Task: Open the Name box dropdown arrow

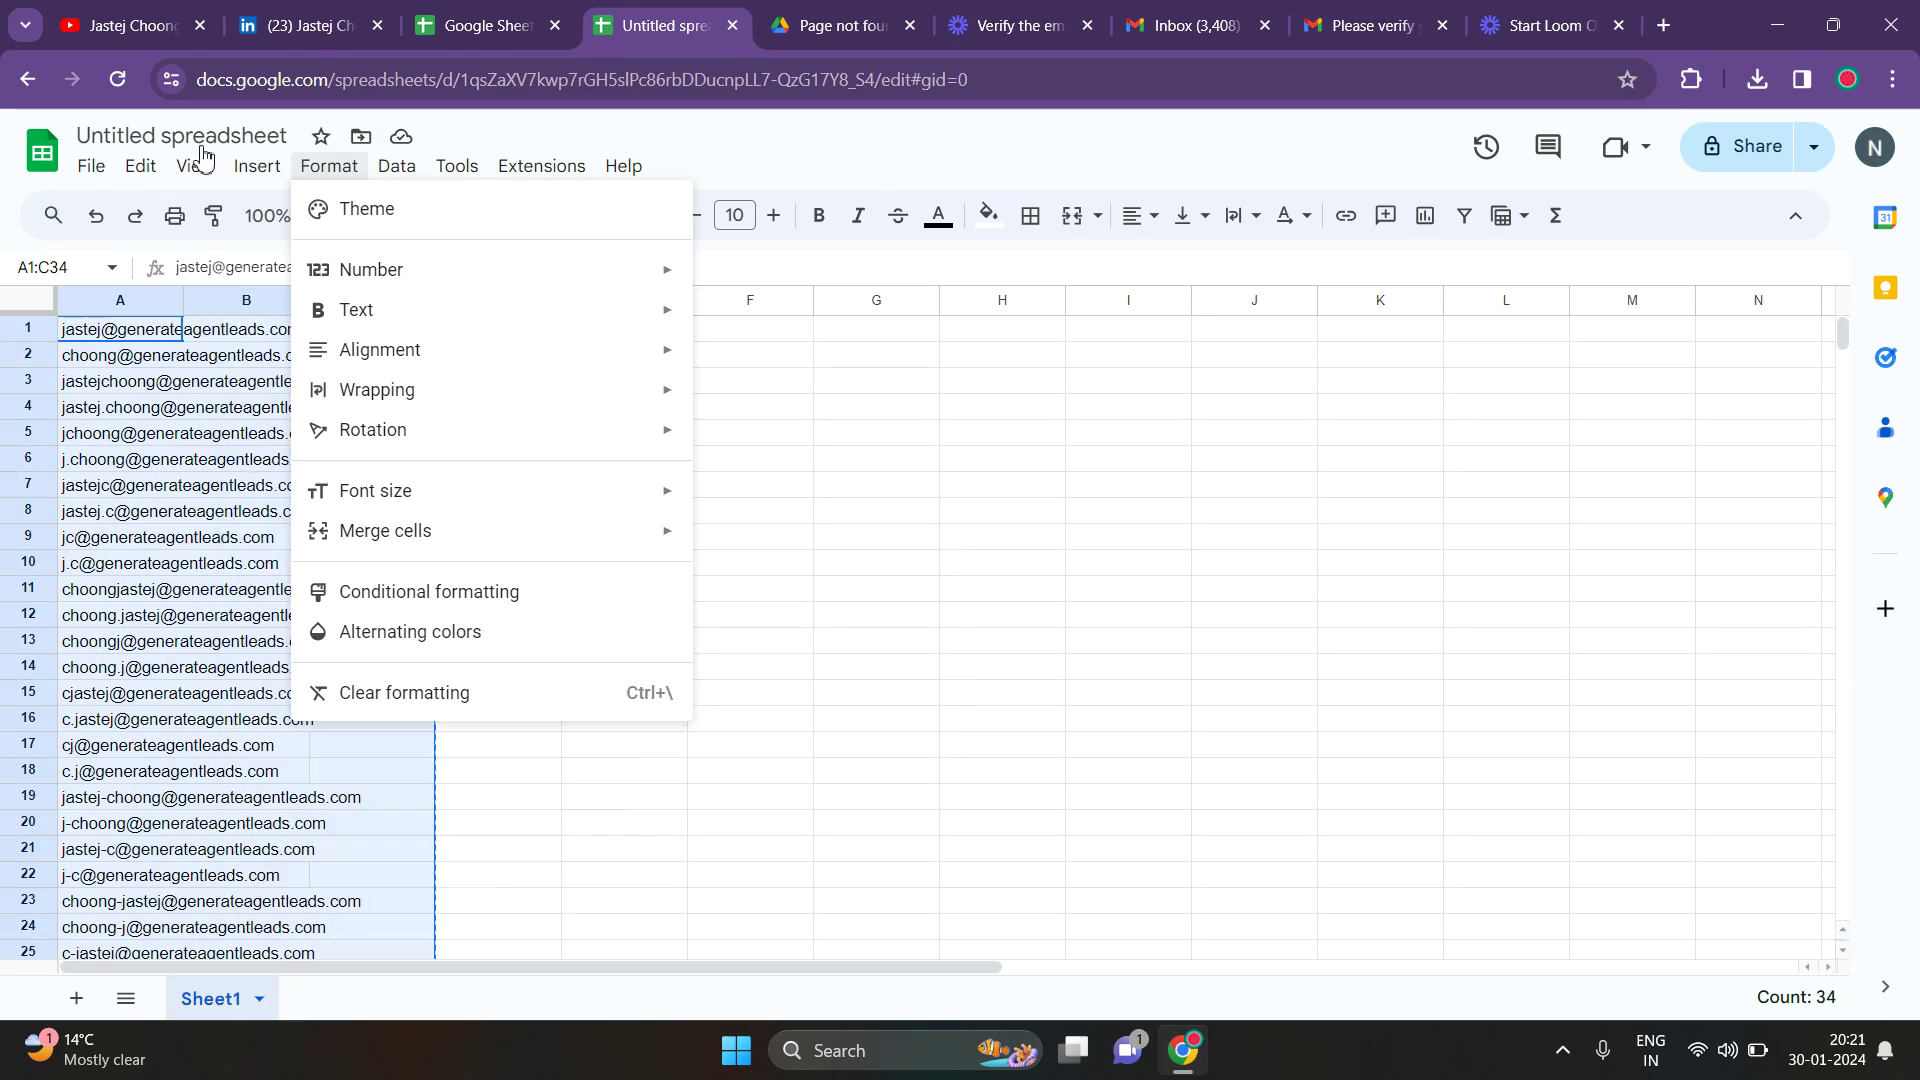Action: (112, 267)
